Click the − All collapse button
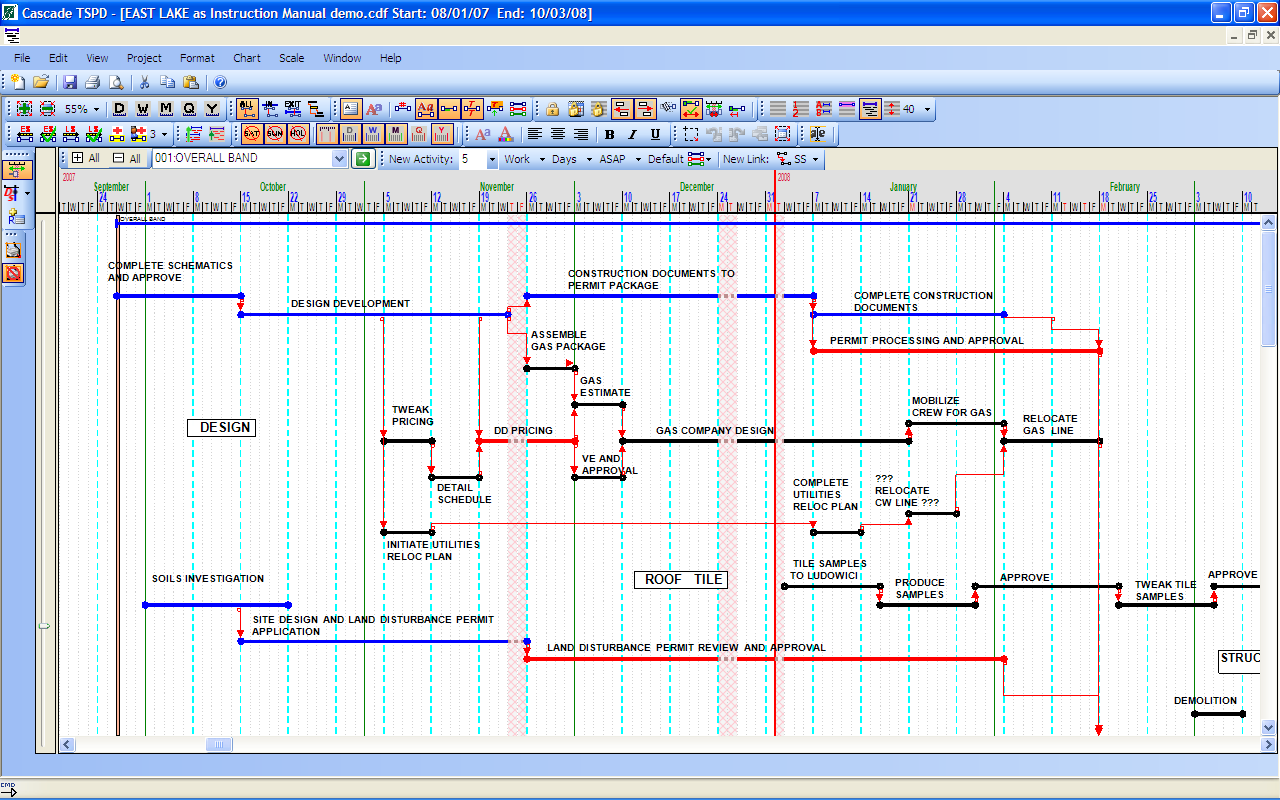1280x800 pixels. click(x=118, y=158)
